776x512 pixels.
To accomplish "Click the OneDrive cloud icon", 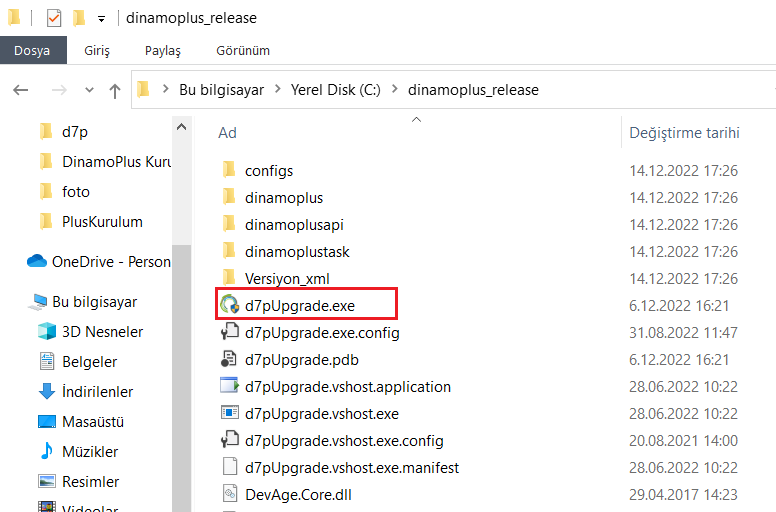I will [x=37, y=261].
